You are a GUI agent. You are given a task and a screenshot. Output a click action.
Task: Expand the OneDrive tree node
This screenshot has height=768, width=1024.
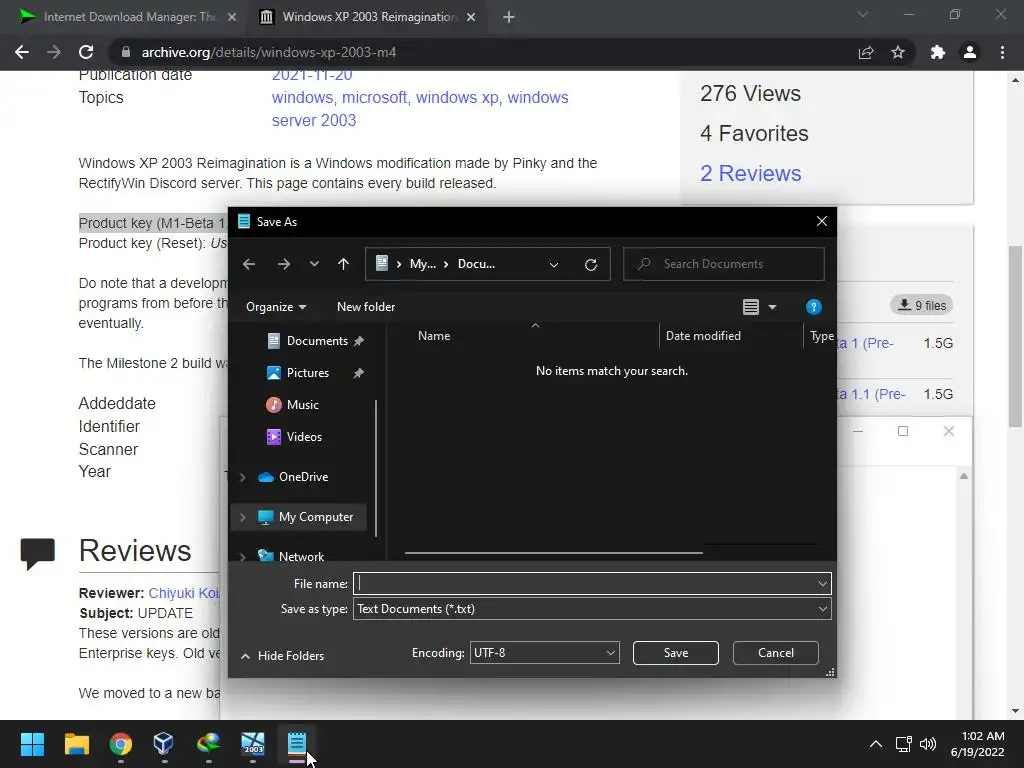pos(242,477)
